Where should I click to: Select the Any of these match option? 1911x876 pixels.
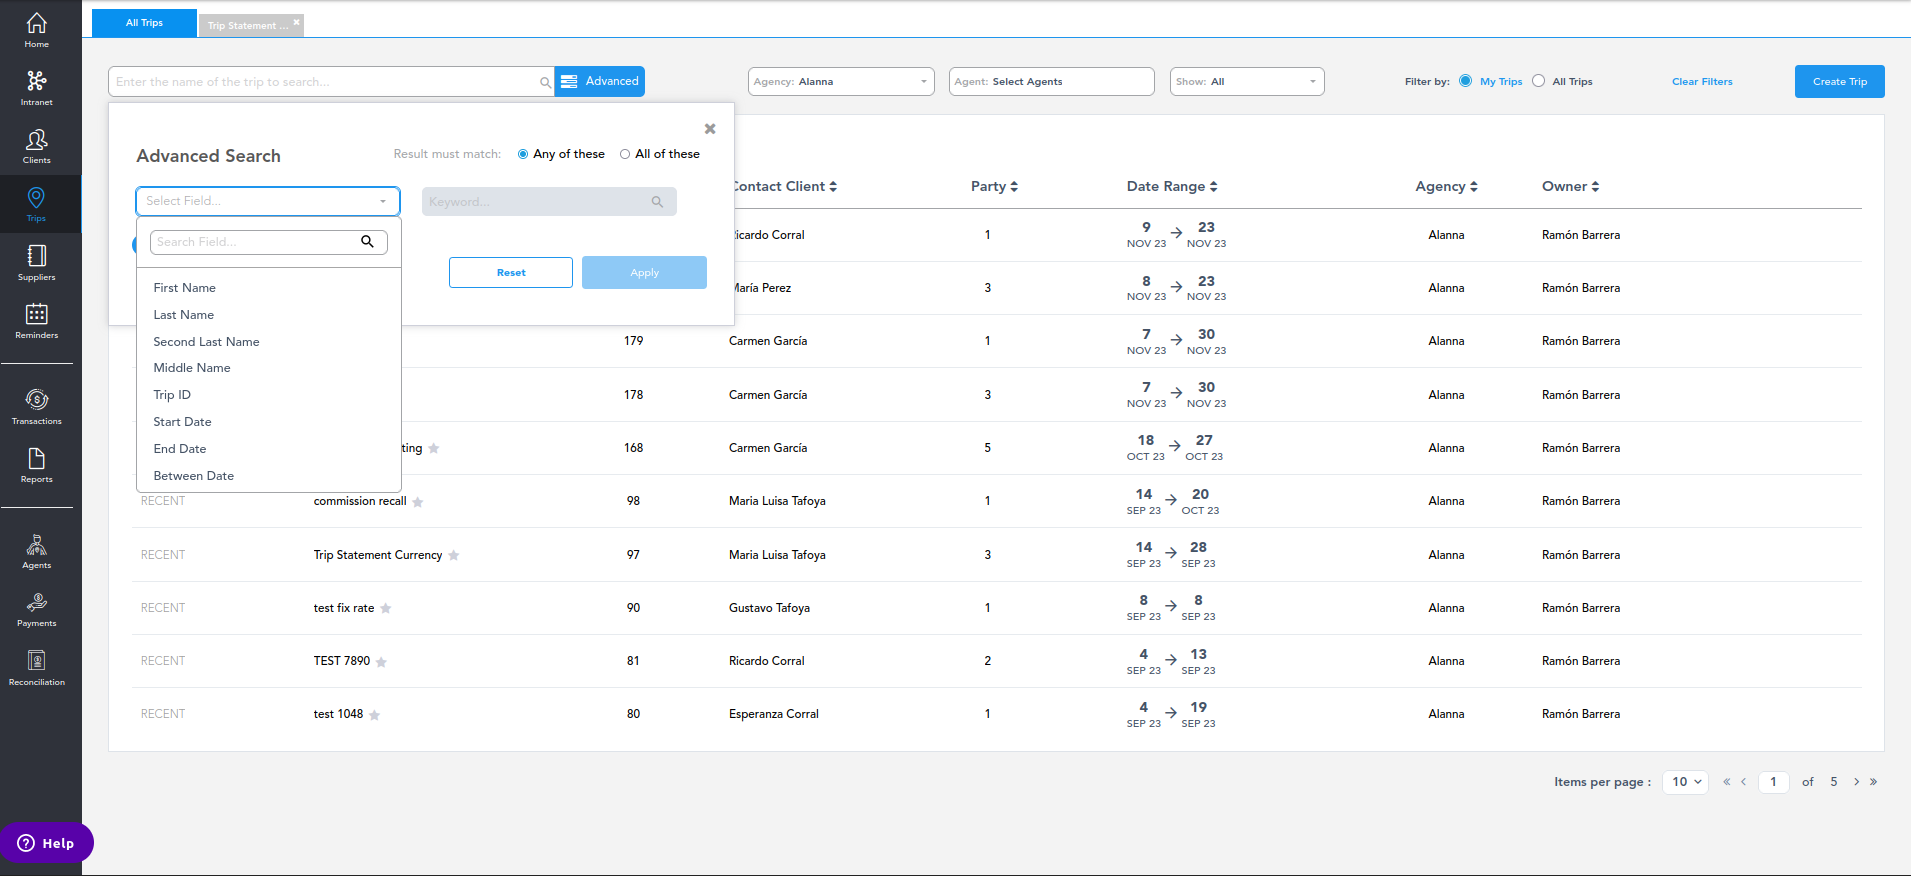523,154
